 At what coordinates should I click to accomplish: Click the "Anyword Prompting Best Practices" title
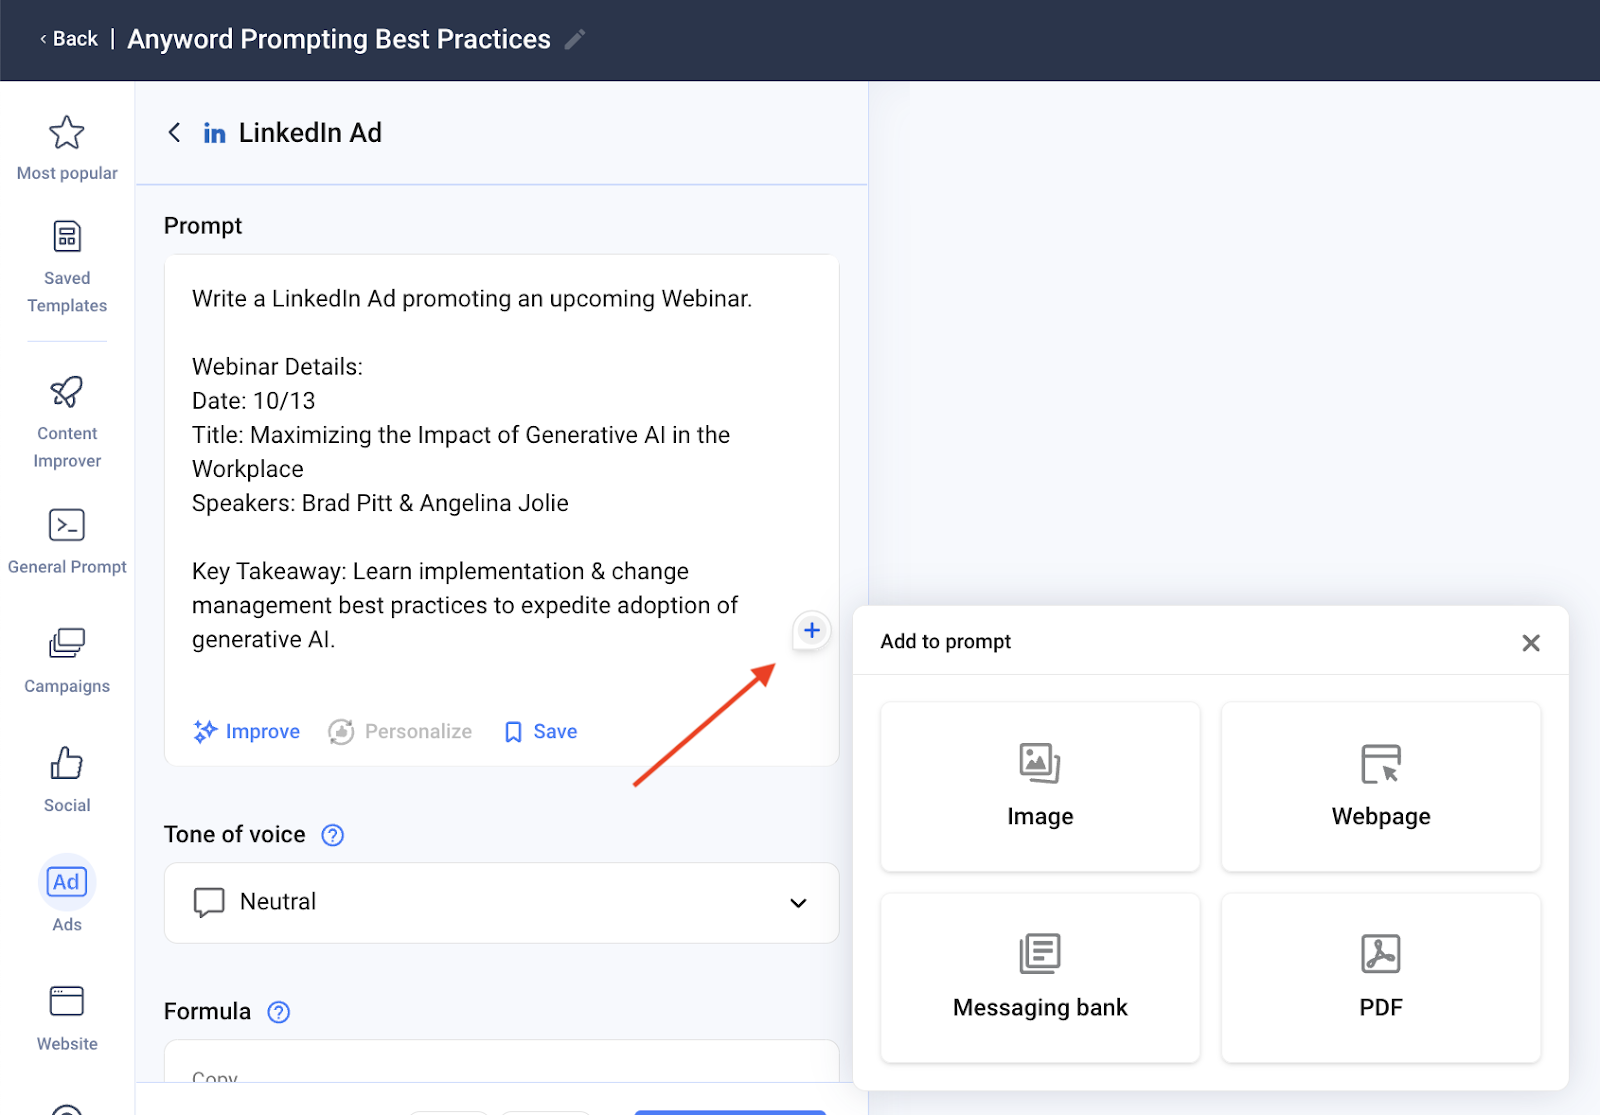pyautogui.click(x=339, y=39)
